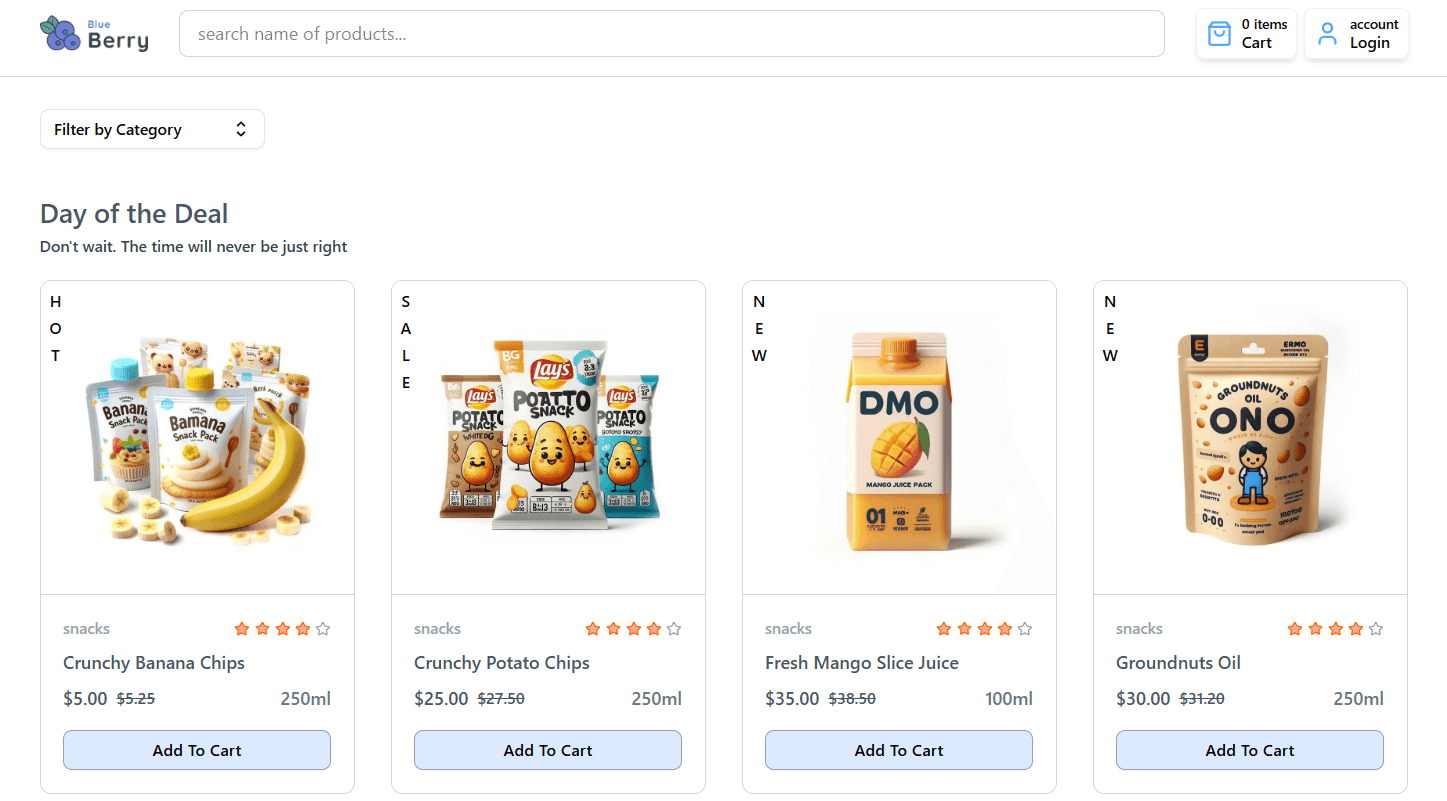
Task: Click the account icon next to Login
Action: click(1328, 33)
